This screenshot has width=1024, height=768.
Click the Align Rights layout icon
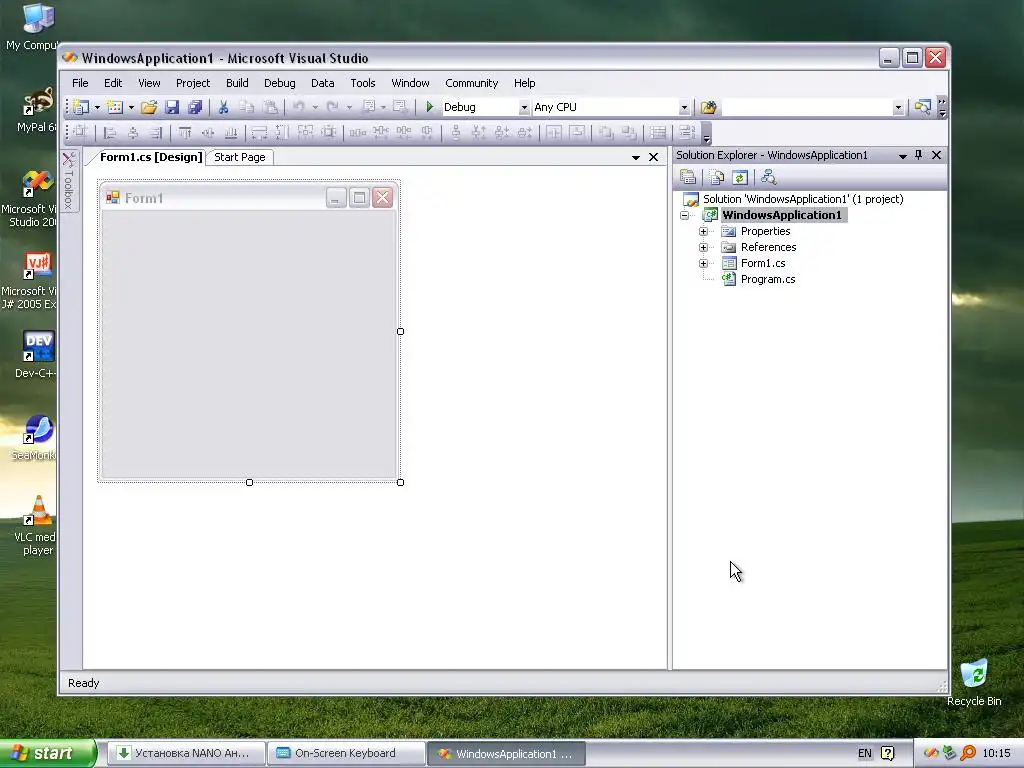(x=155, y=133)
